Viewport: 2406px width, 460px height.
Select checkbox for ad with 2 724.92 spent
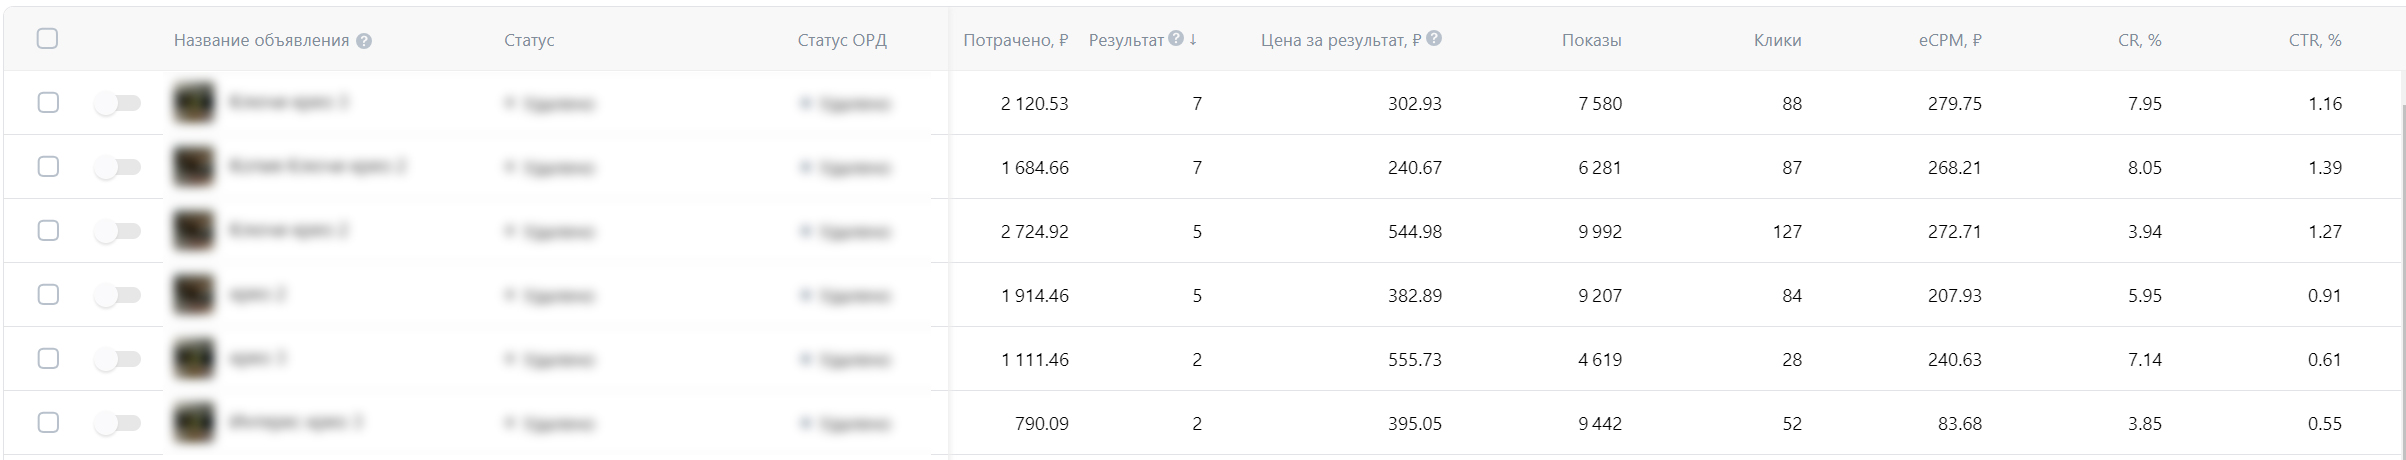pos(48,231)
